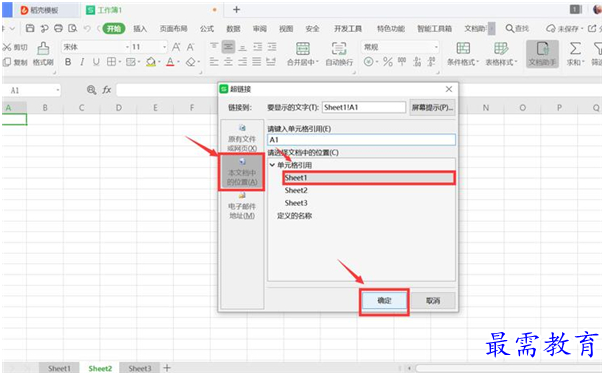
Task: Open Print Preview from quick access toolbar
Action: click(72, 28)
